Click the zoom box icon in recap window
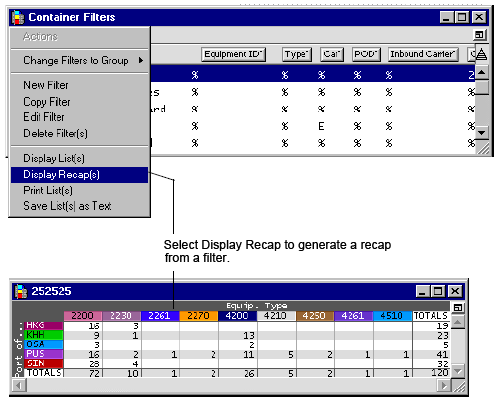Viewport: 500px width, 404px height. click(x=458, y=307)
